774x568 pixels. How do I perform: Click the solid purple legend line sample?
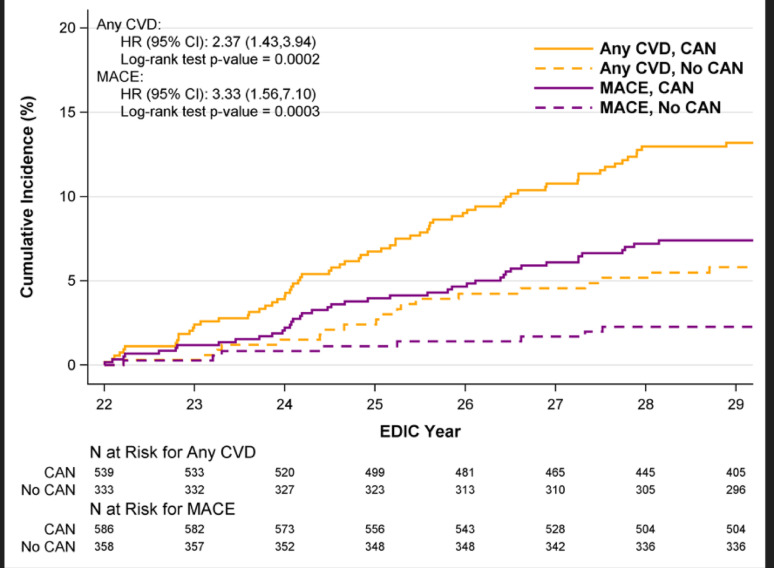[562, 88]
